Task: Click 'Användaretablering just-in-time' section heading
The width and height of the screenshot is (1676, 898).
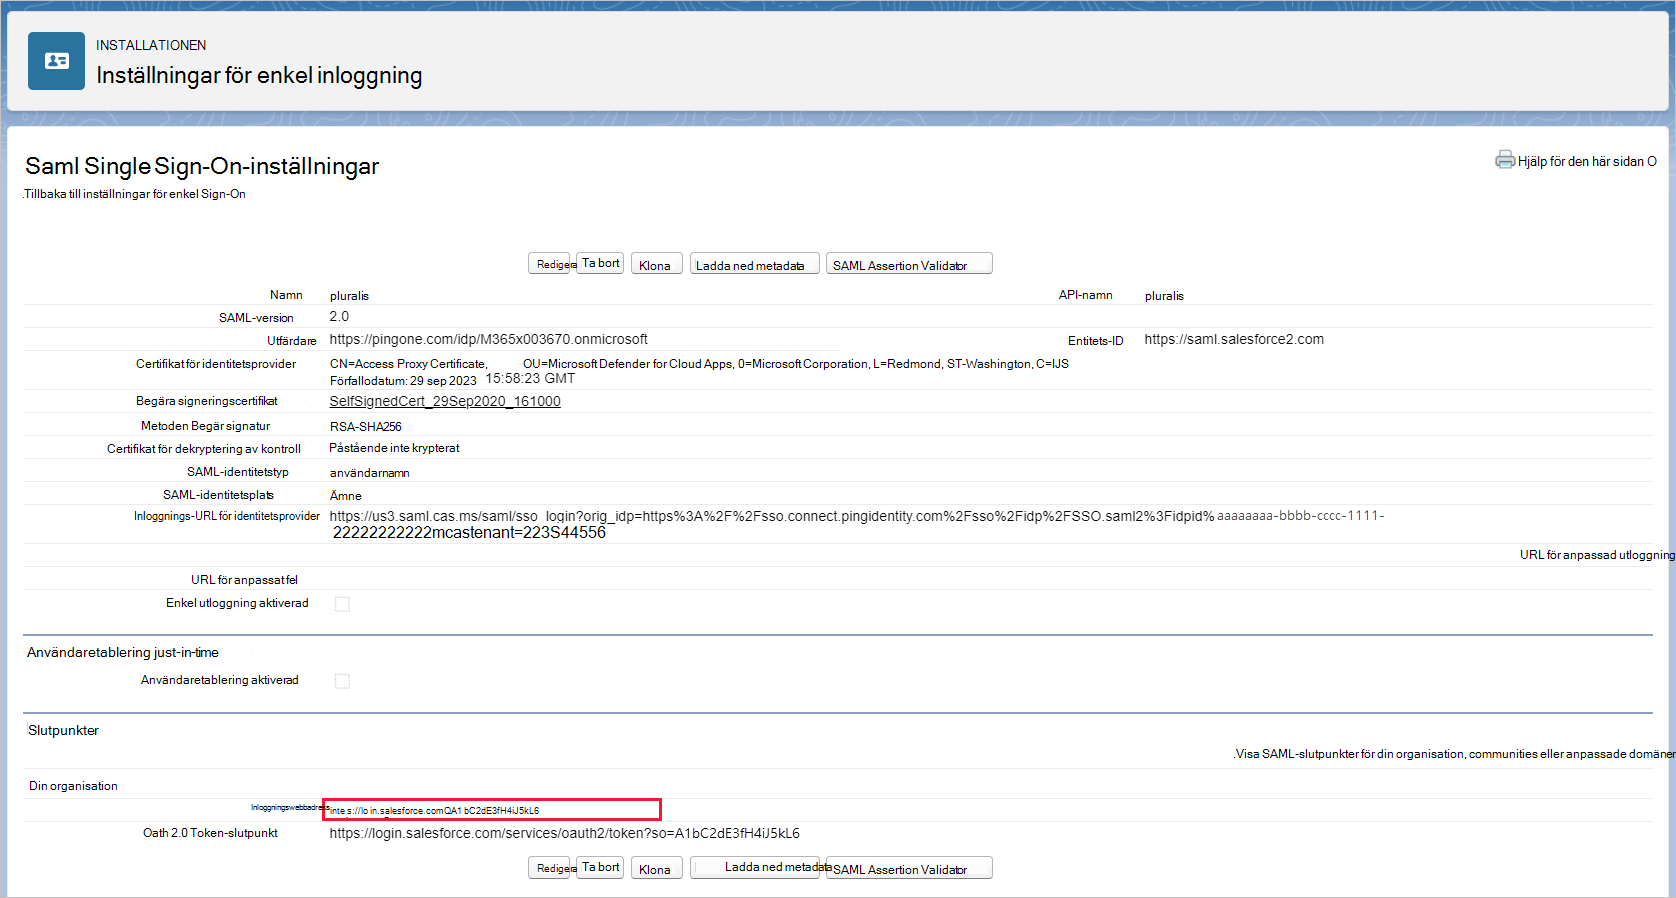Action: pos(123,652)
